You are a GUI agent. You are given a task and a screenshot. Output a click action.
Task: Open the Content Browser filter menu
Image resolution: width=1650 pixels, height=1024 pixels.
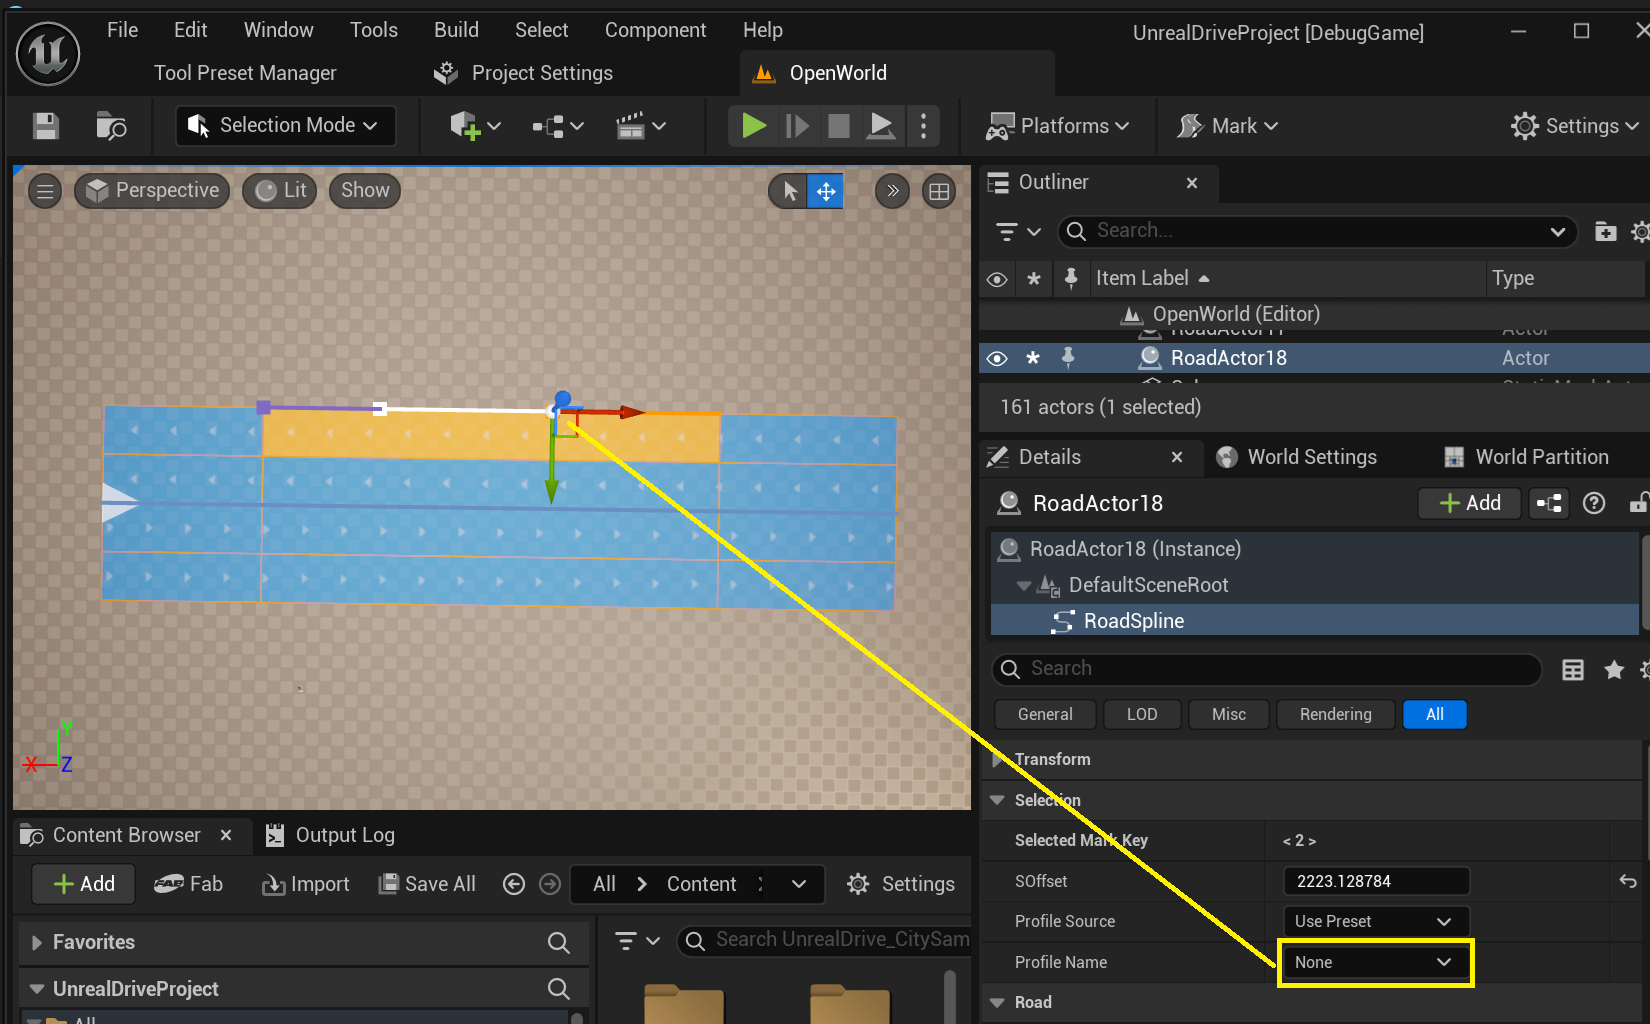[637, 941]
